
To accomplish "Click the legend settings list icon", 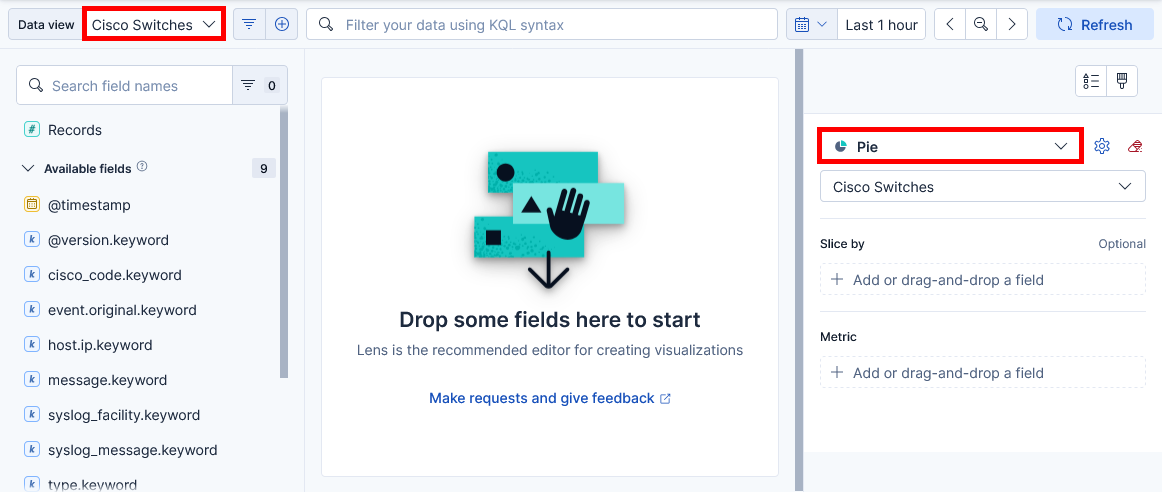I will [1091, 81].
